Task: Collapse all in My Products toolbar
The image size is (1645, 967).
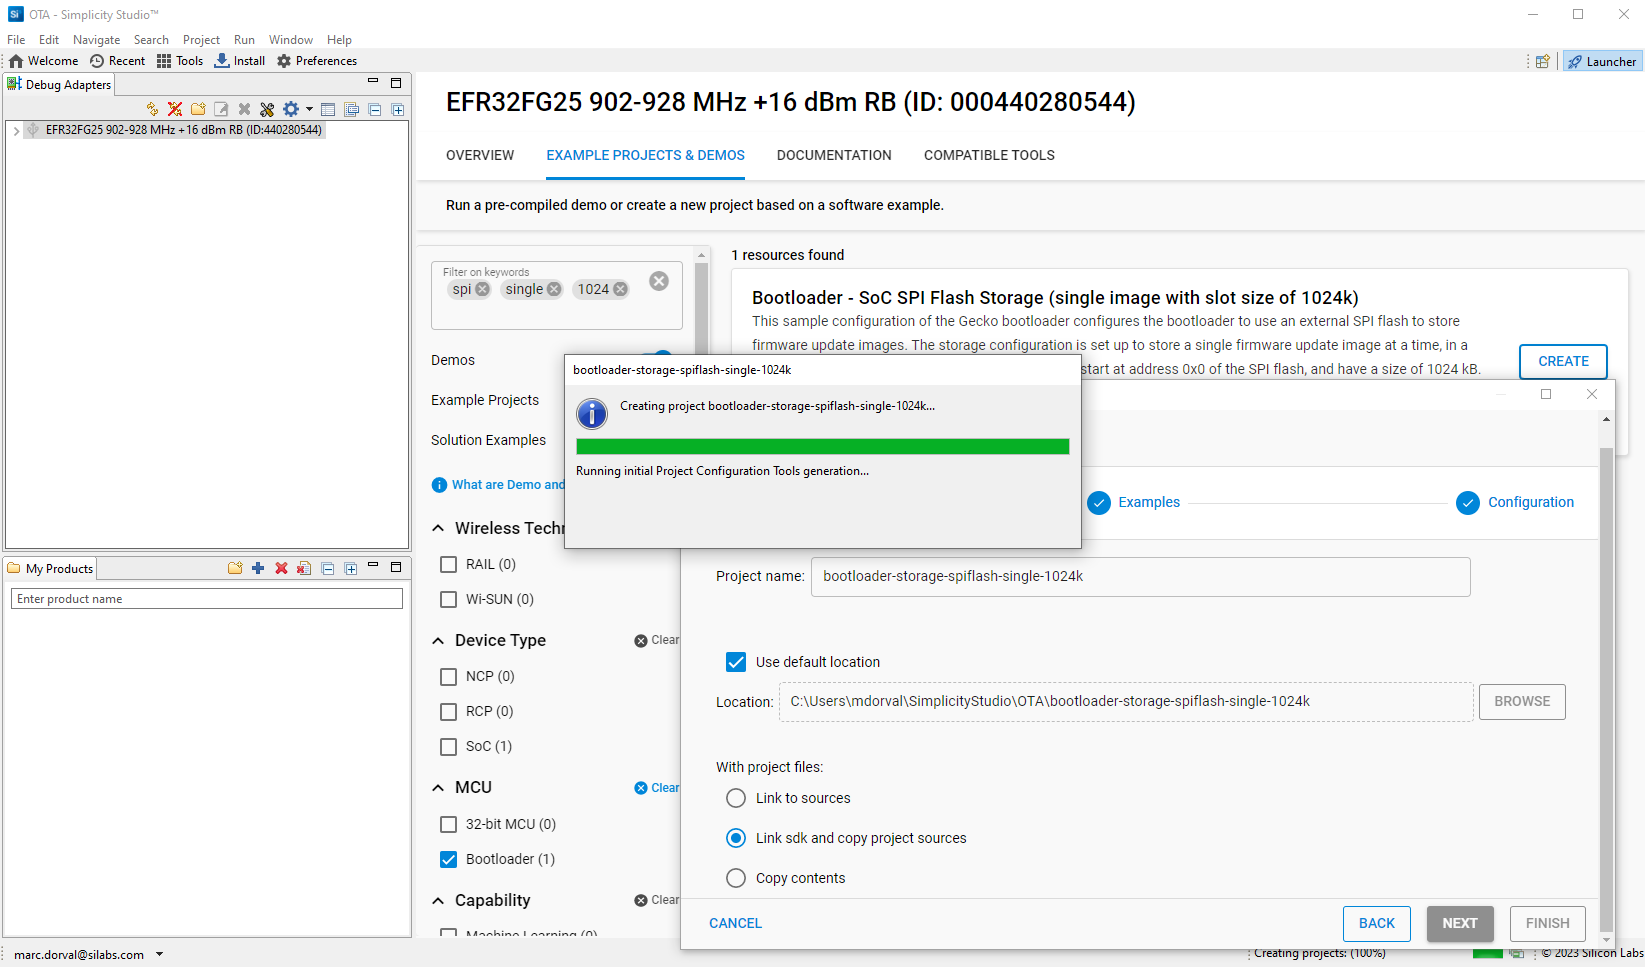Action: pos(327,568)
